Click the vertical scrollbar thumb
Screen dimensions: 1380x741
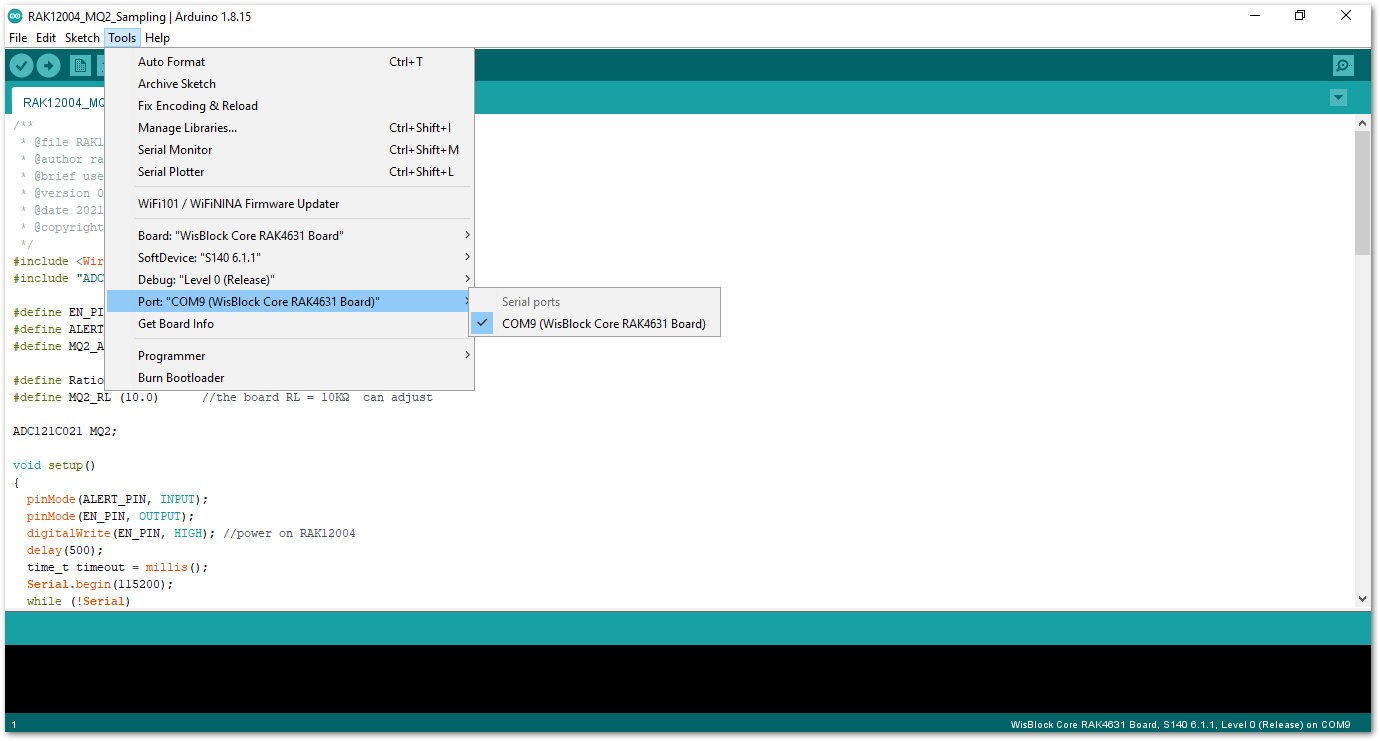point(1362,192)
